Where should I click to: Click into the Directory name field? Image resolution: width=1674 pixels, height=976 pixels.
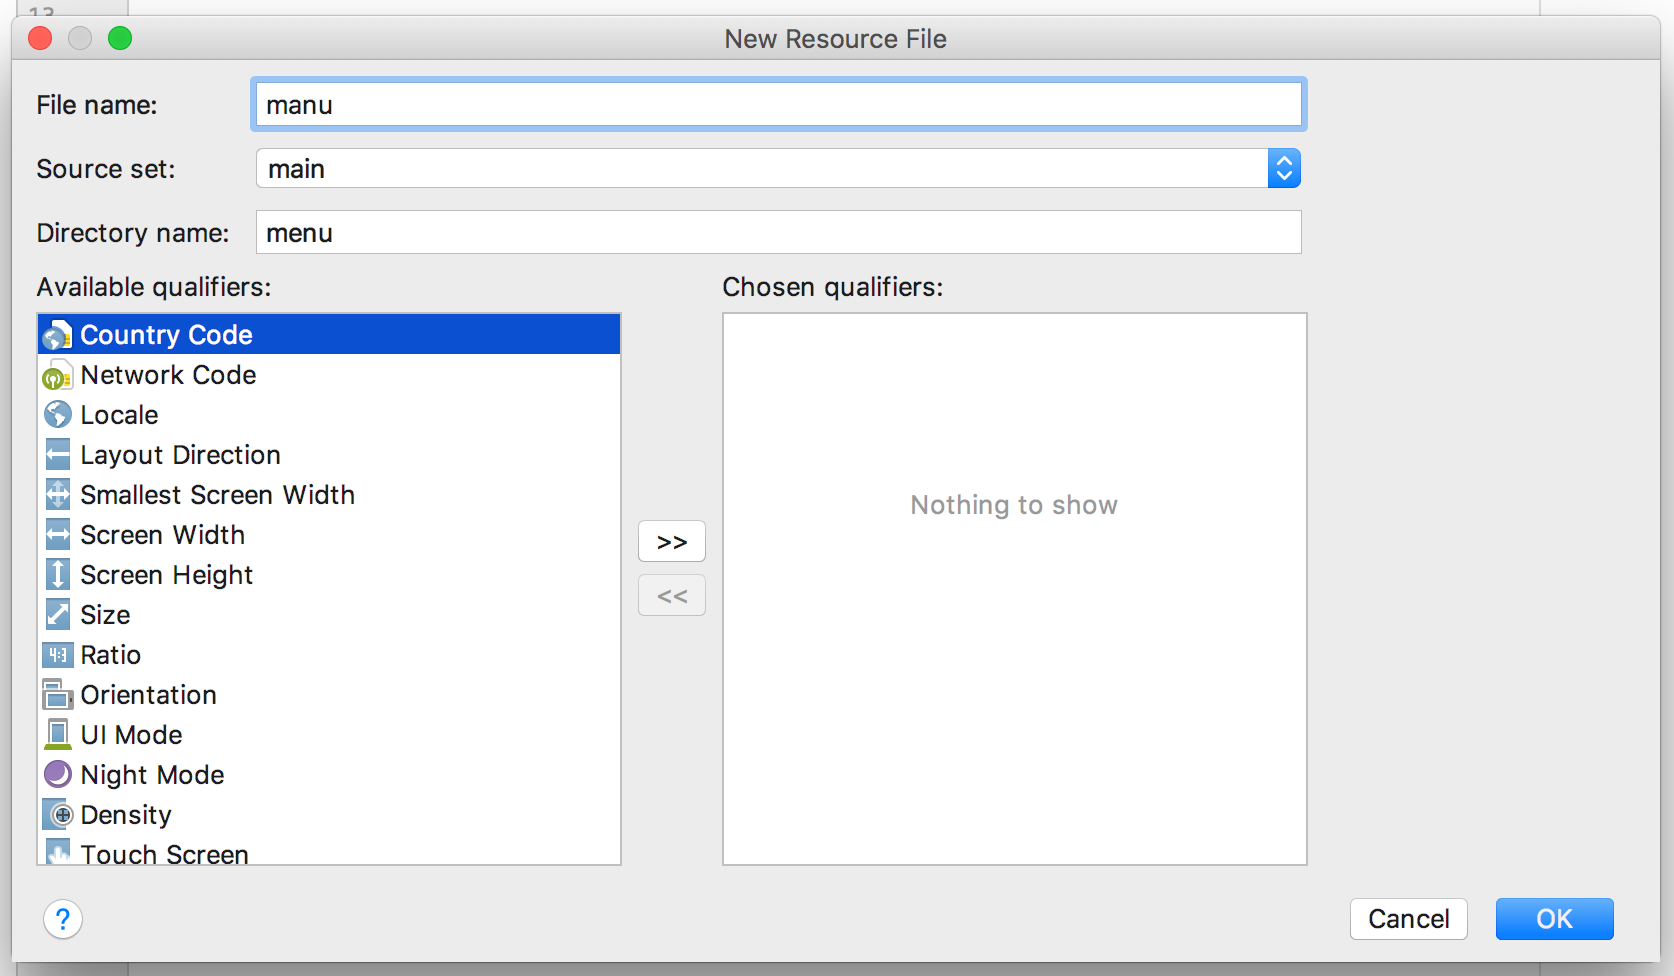(x=778, y=233)
